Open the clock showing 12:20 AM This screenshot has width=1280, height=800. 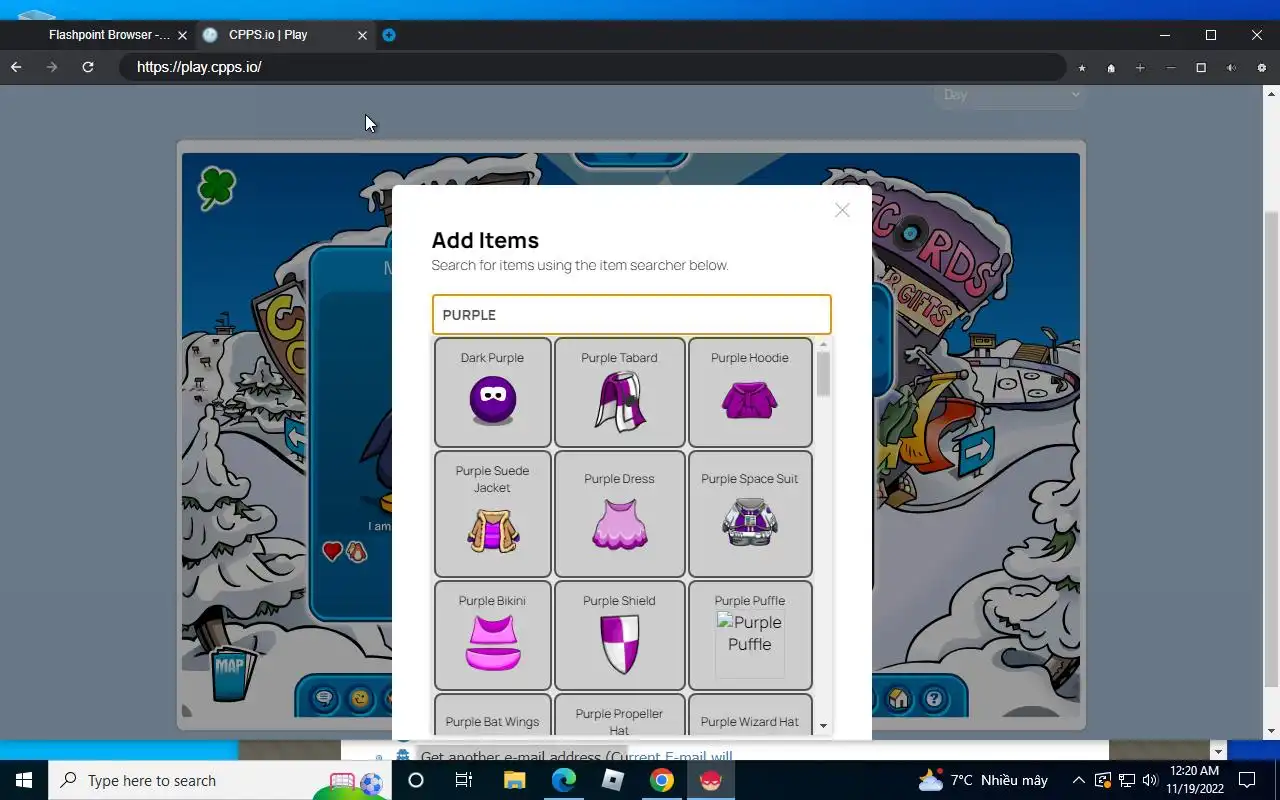coord(1194,780)
